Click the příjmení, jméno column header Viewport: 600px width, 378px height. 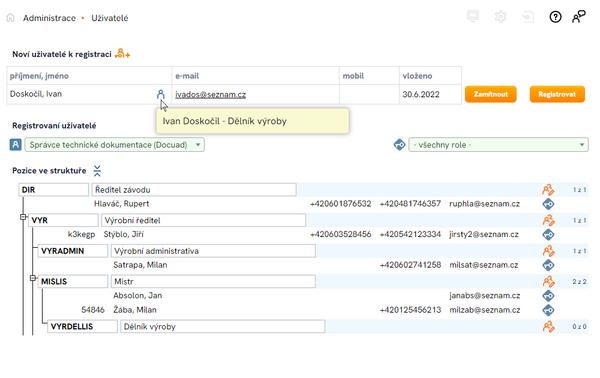[x=89, y=76]
